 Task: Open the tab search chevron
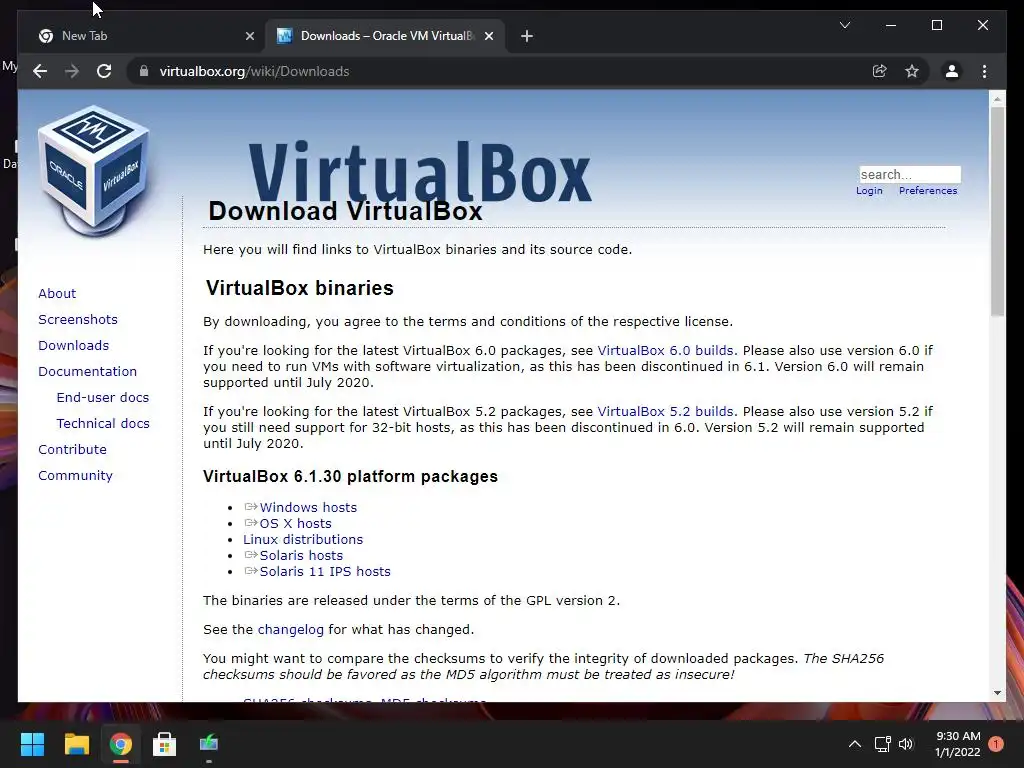click(844, 25)
